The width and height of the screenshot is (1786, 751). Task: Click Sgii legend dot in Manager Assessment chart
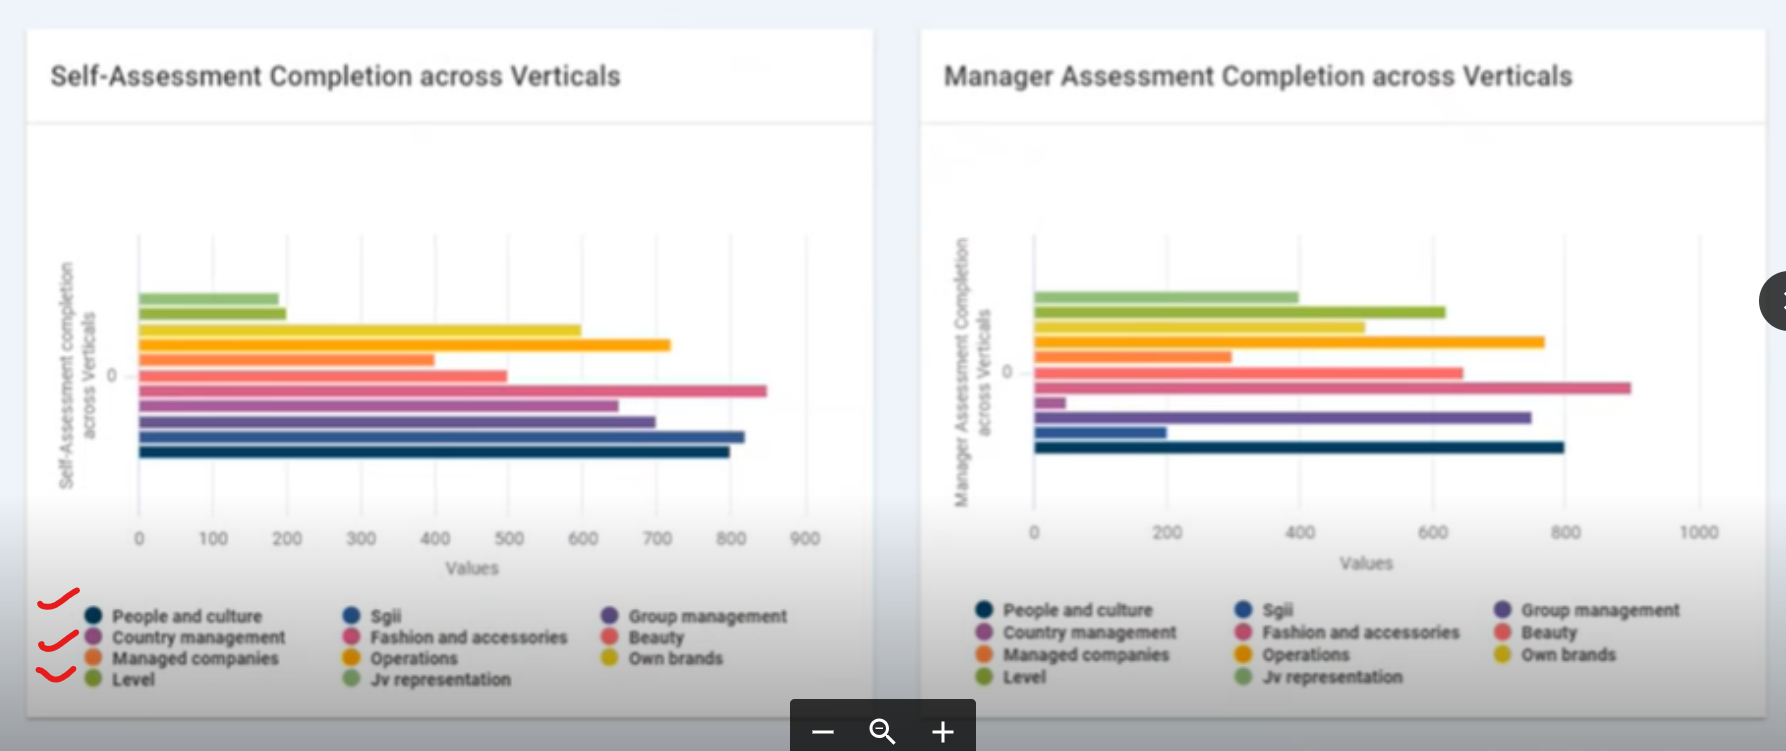click(1243, 610)
